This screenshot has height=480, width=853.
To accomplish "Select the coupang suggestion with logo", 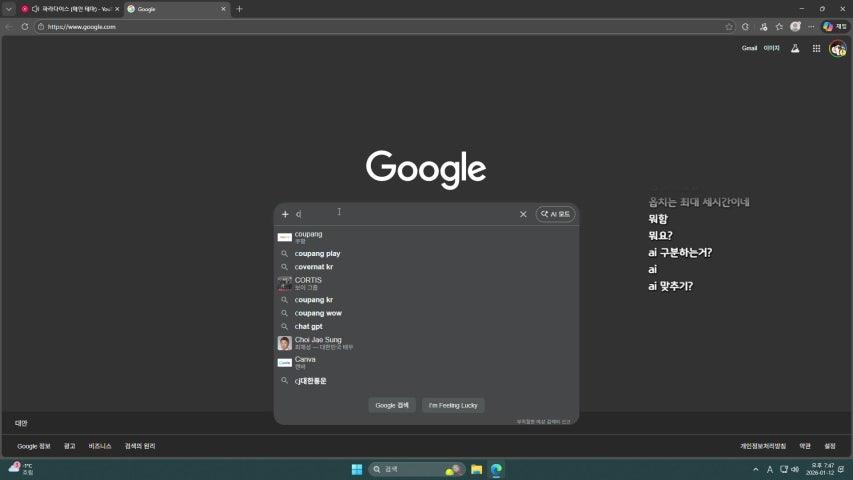I will 426,237.
